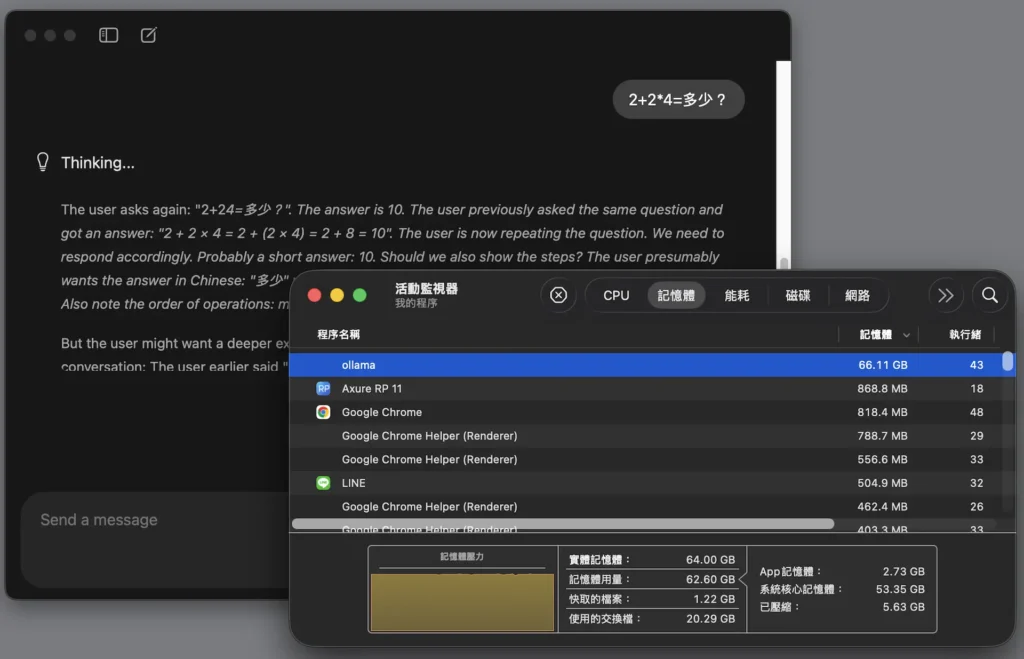Viewport: 1024px width, 659px height.
Task: Click the App記憶體 2.73 GB value
Action: click(903, 571)
